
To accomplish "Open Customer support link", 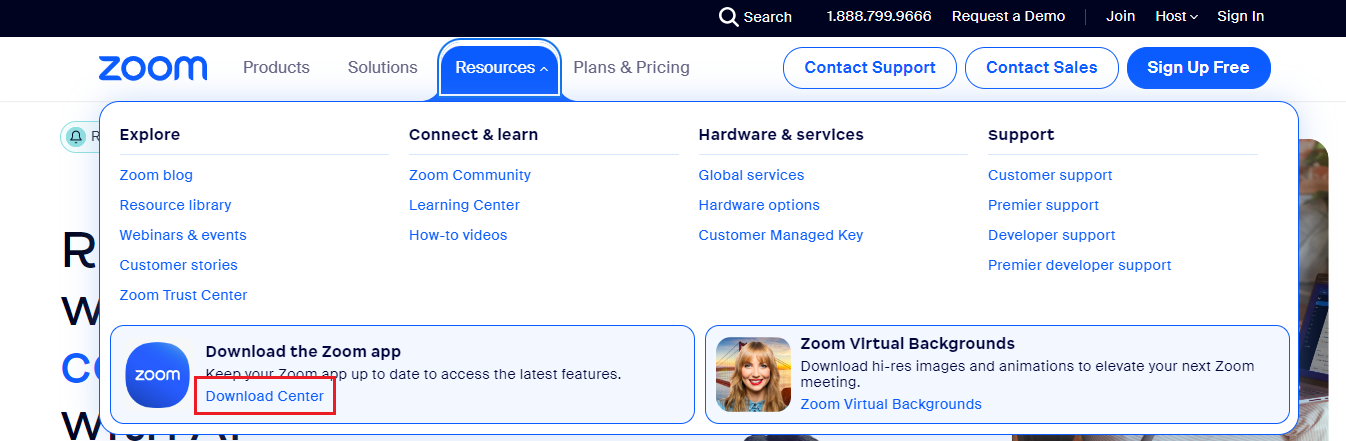I will (x=1050, y=175).
